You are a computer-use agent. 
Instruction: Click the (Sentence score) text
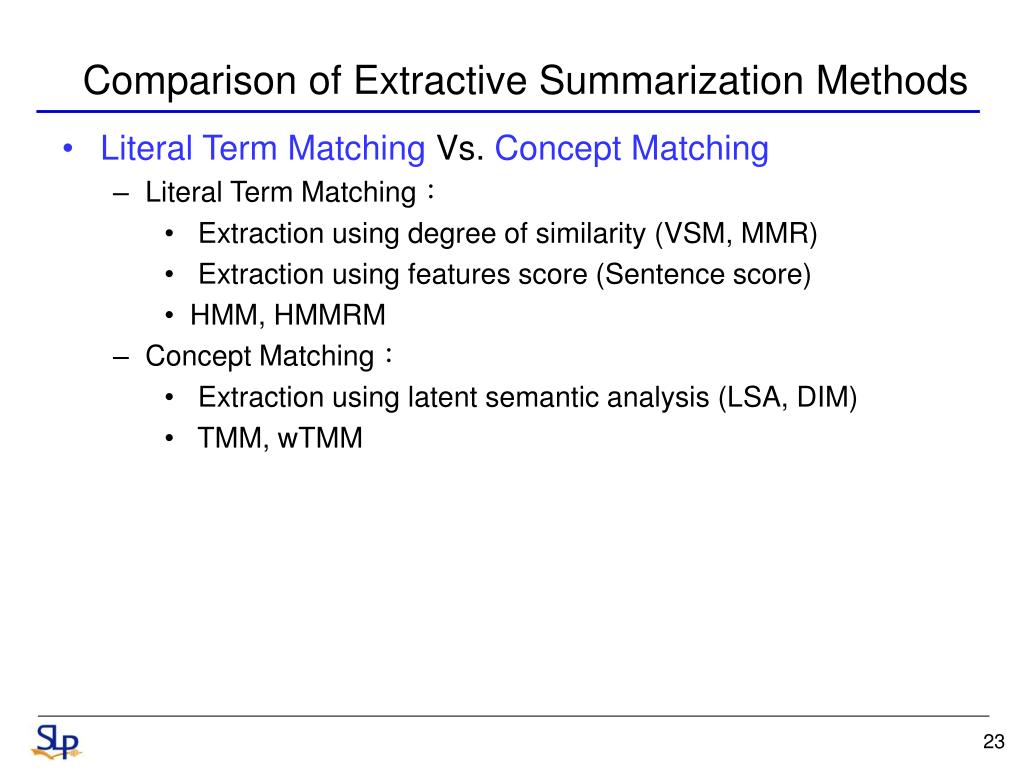703,274
